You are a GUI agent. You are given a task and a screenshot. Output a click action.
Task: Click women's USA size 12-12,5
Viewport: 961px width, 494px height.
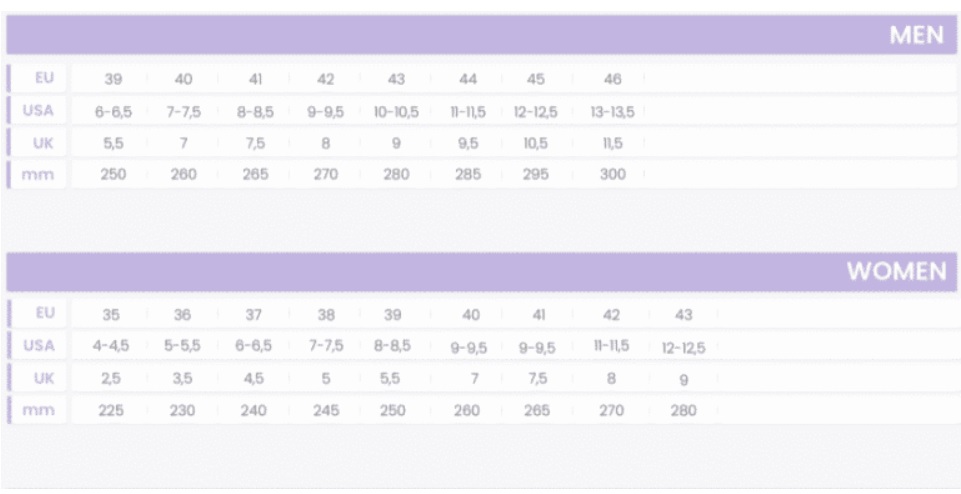tap(683, 348)
